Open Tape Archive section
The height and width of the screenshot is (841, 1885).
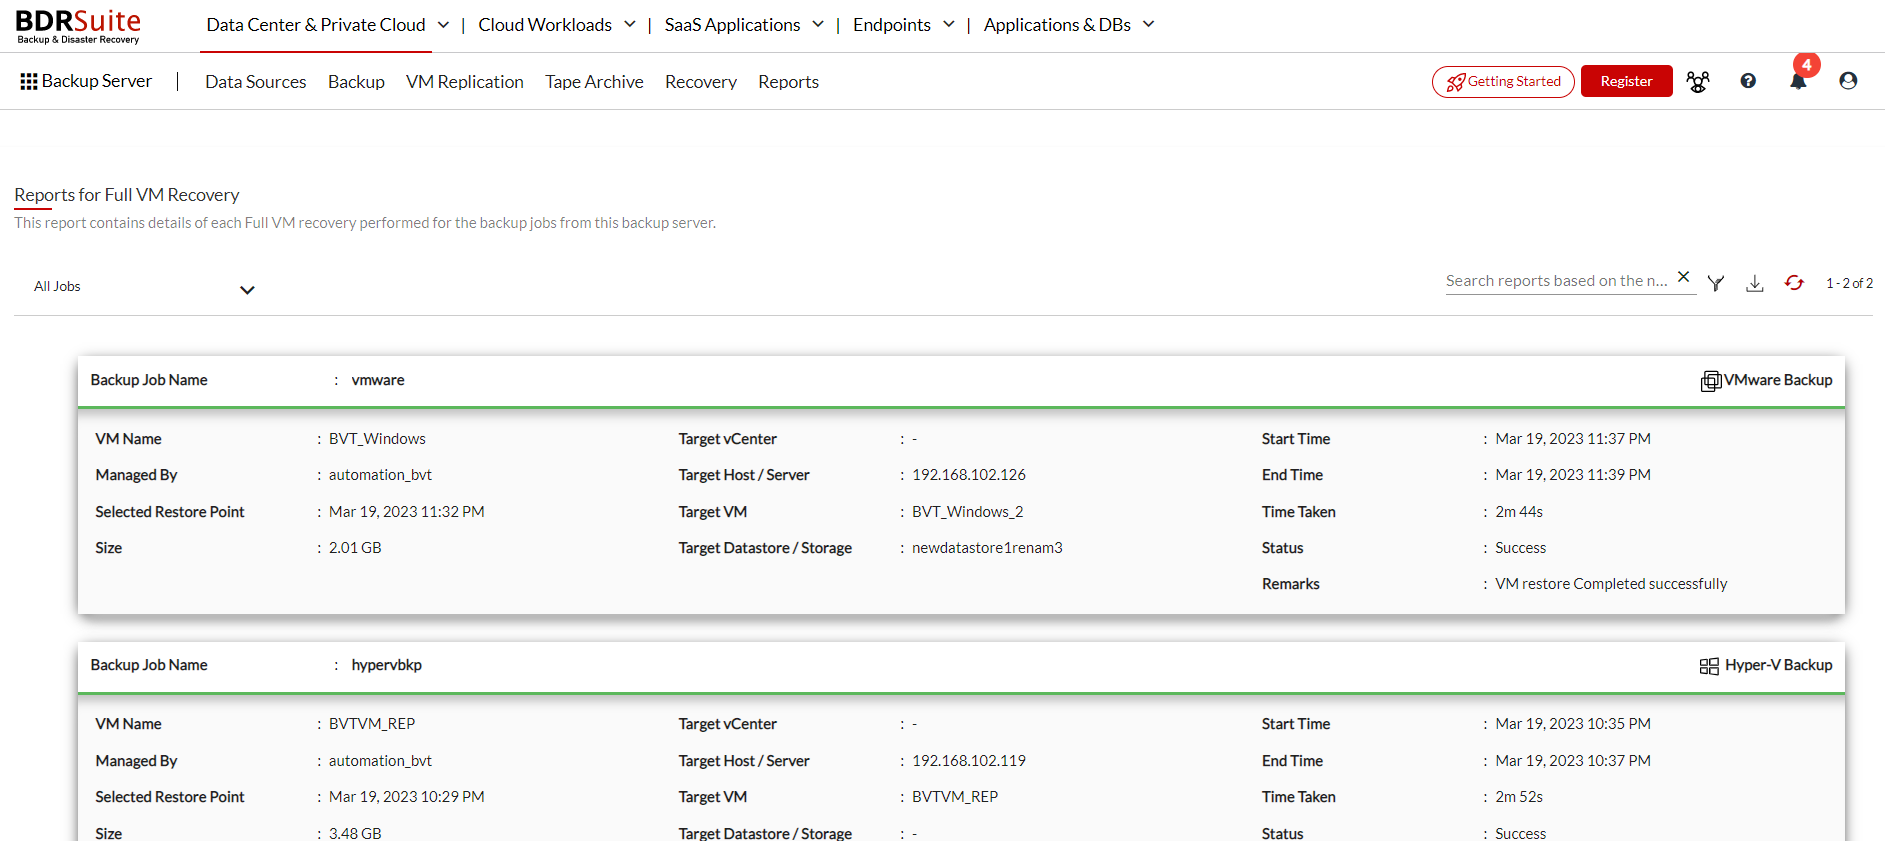[594, 82]
